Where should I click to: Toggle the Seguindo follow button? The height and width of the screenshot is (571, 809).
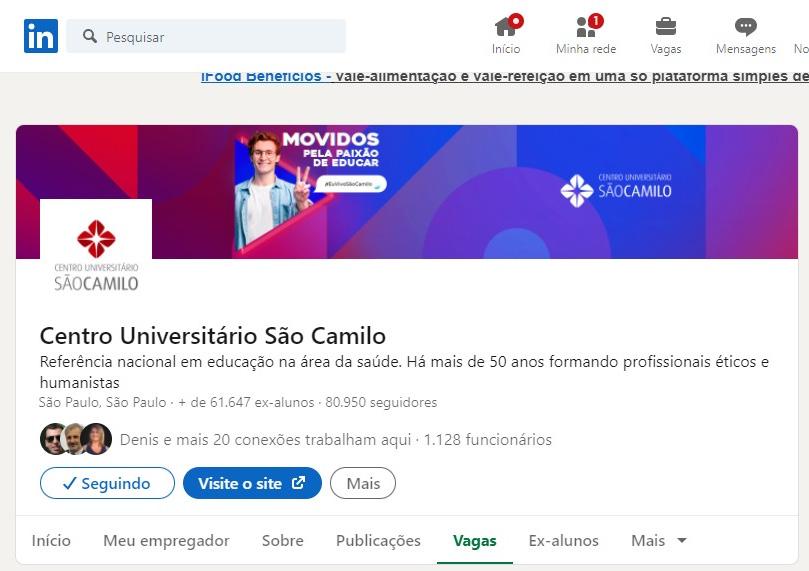[107, 483]
